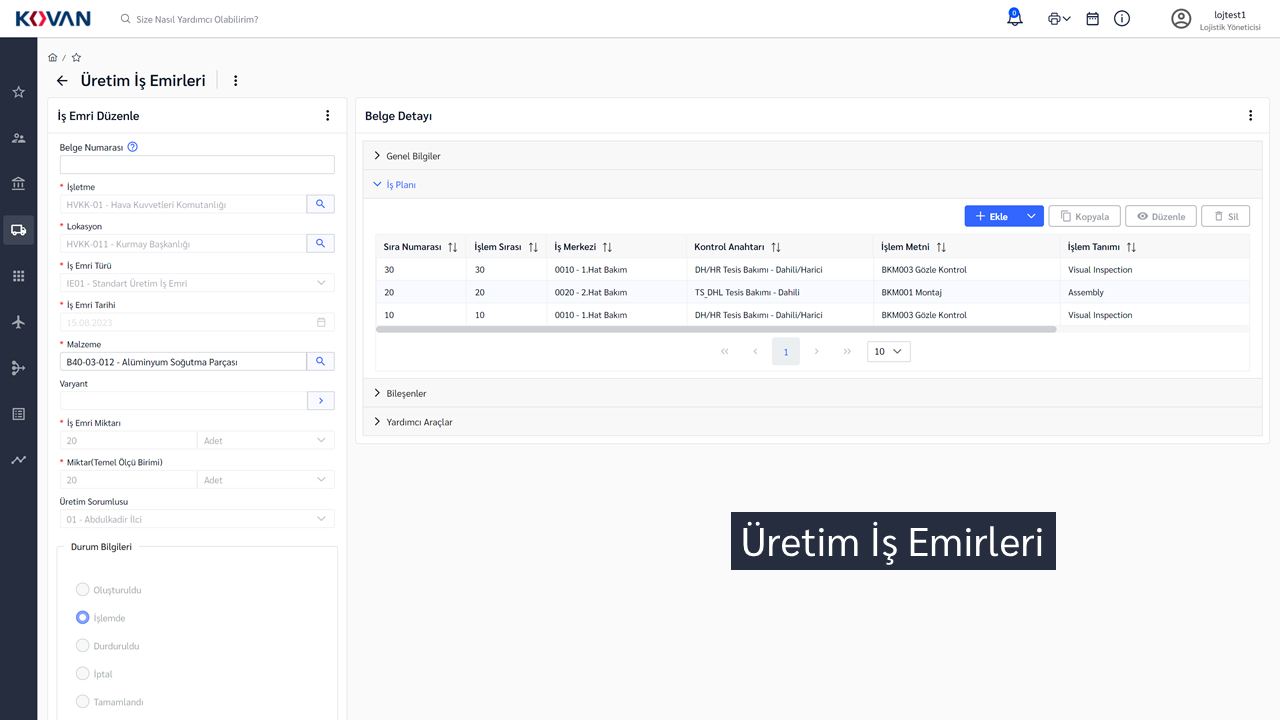
Task: Open the personnel icon in the sidebar
Action: (18, 138)
